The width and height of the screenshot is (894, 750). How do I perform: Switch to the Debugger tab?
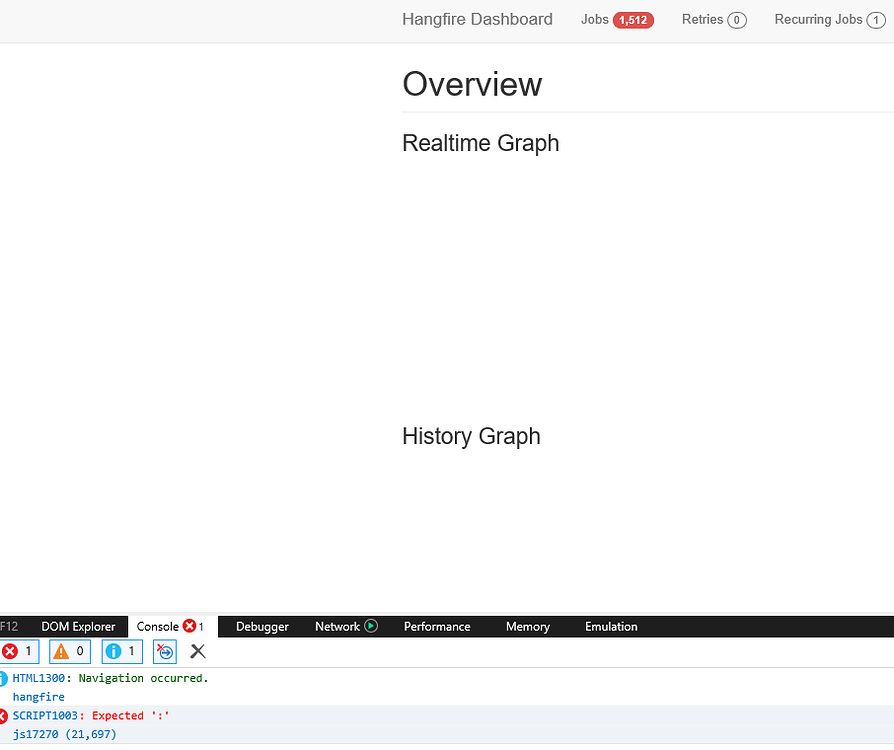pos(261,626)
